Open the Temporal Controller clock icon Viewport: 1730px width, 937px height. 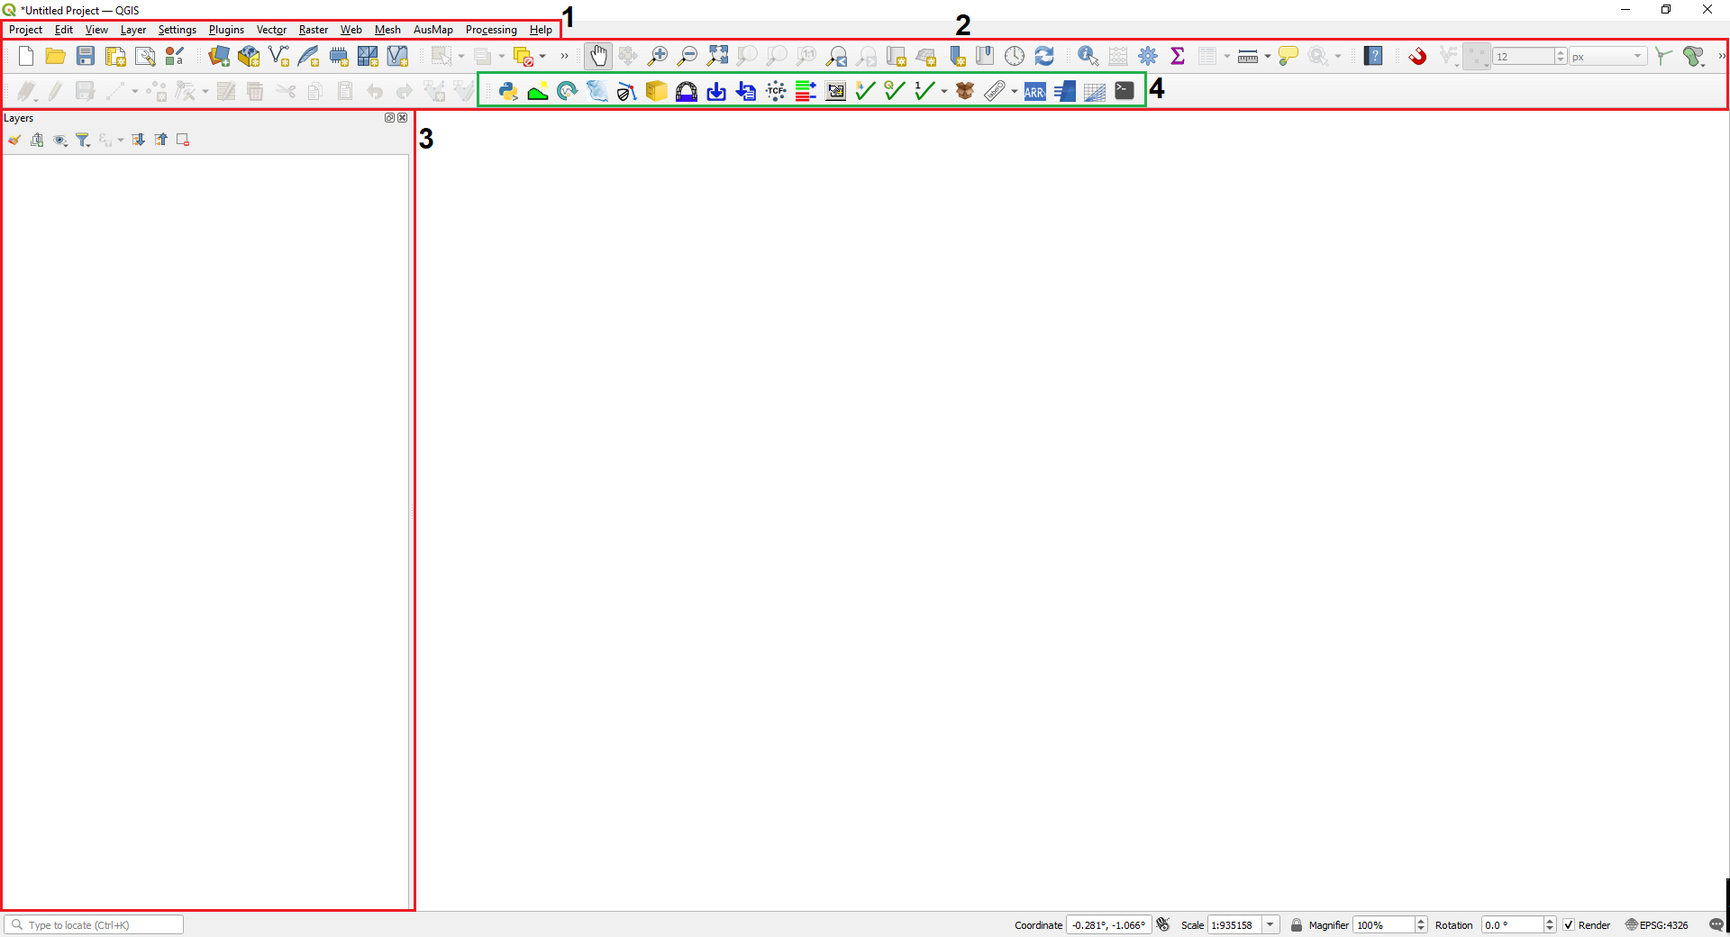pyautogui.click(x=1014, y=56)
